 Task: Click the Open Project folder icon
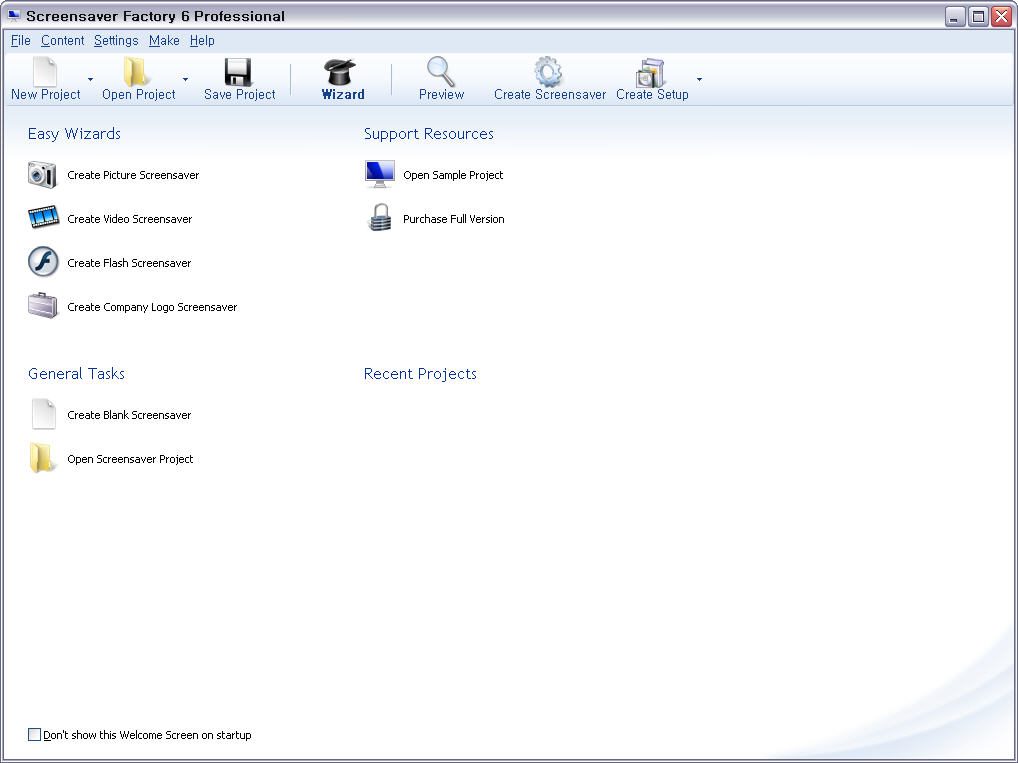coord(135,71)
